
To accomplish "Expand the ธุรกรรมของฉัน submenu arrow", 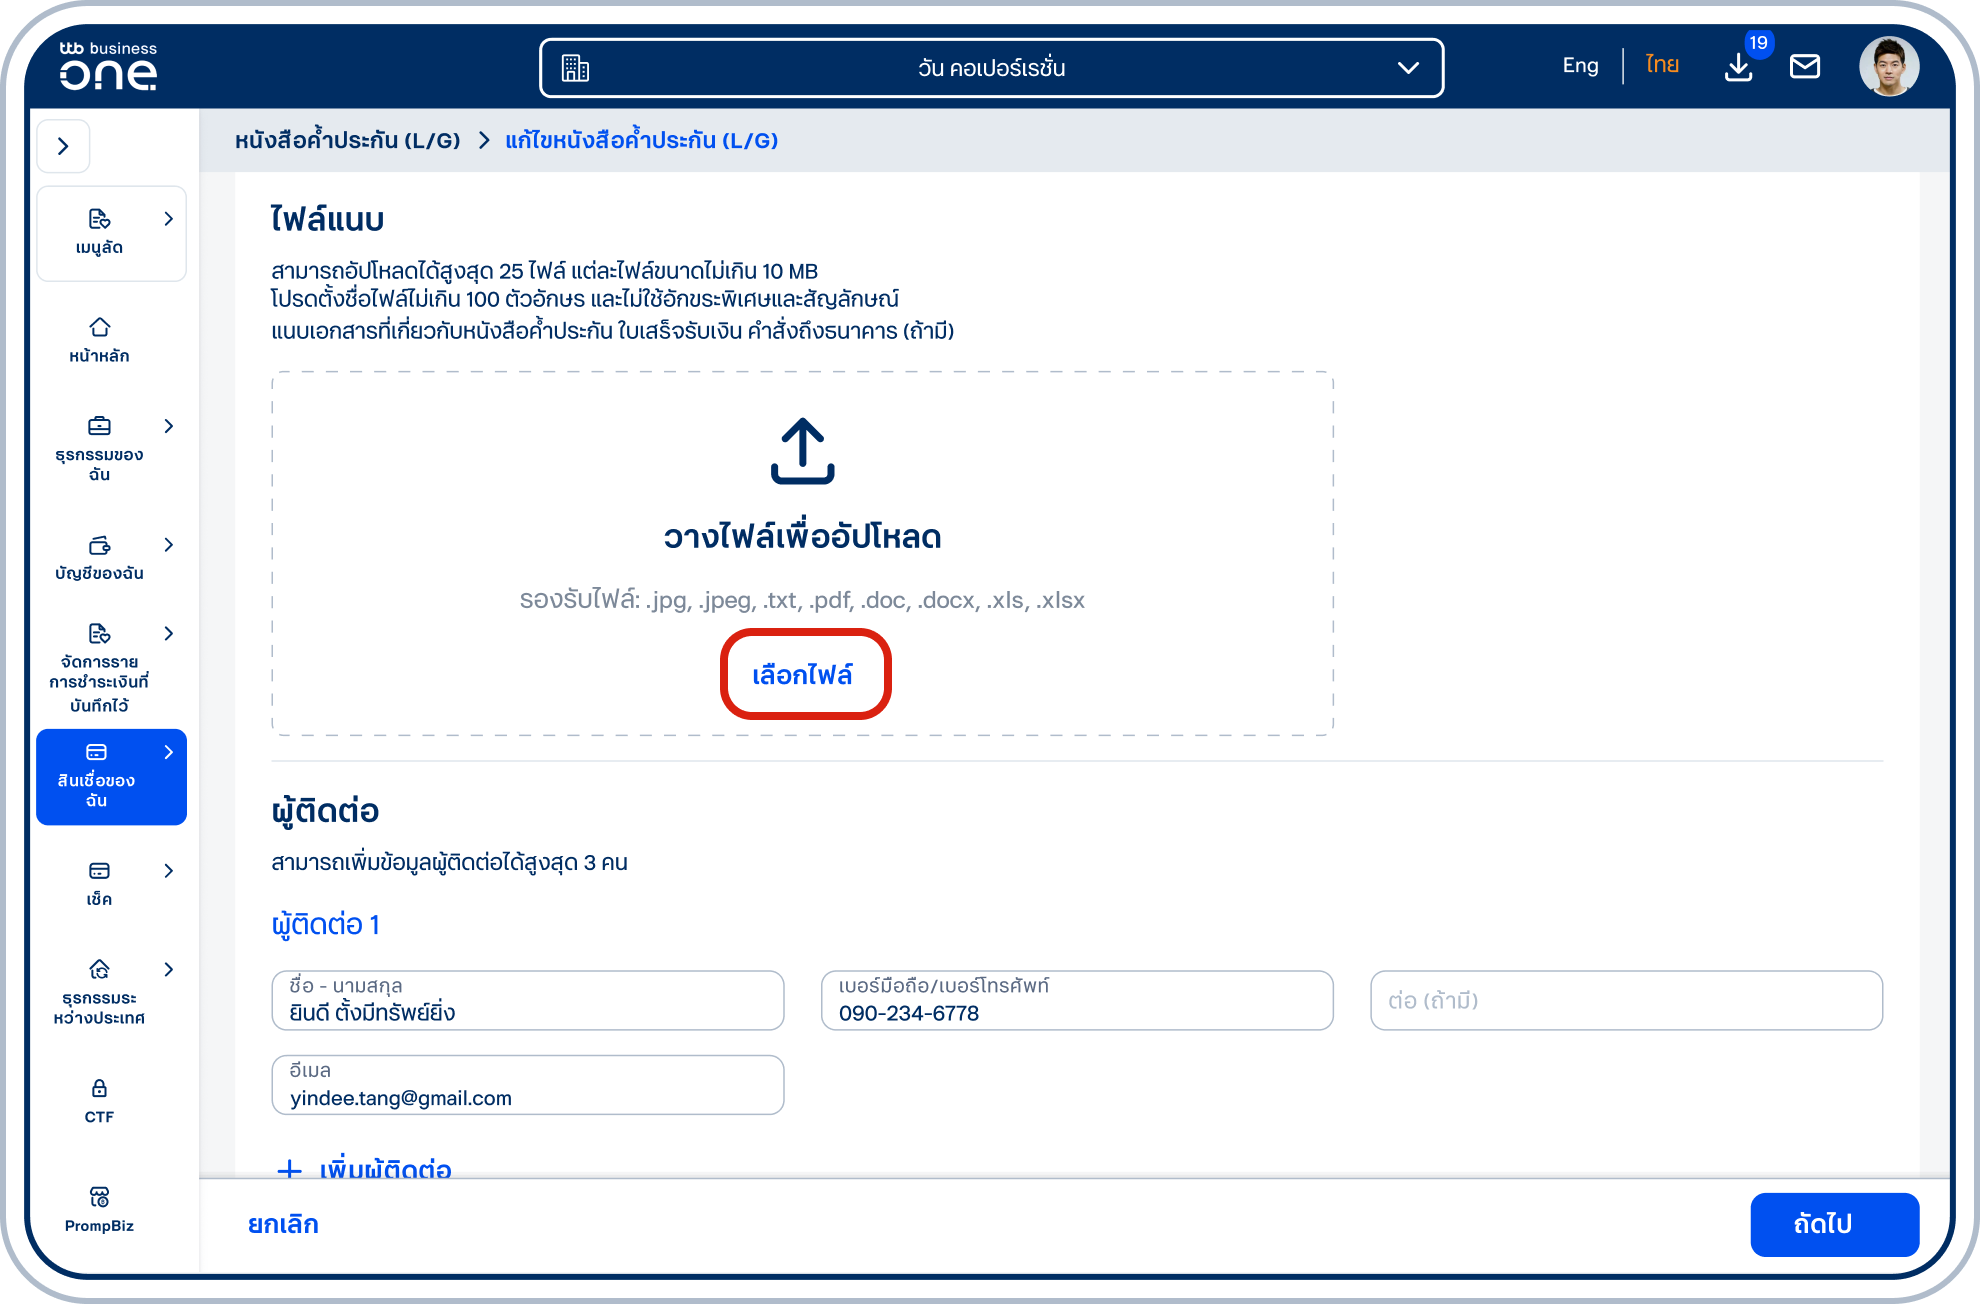I will pos(169,426).
